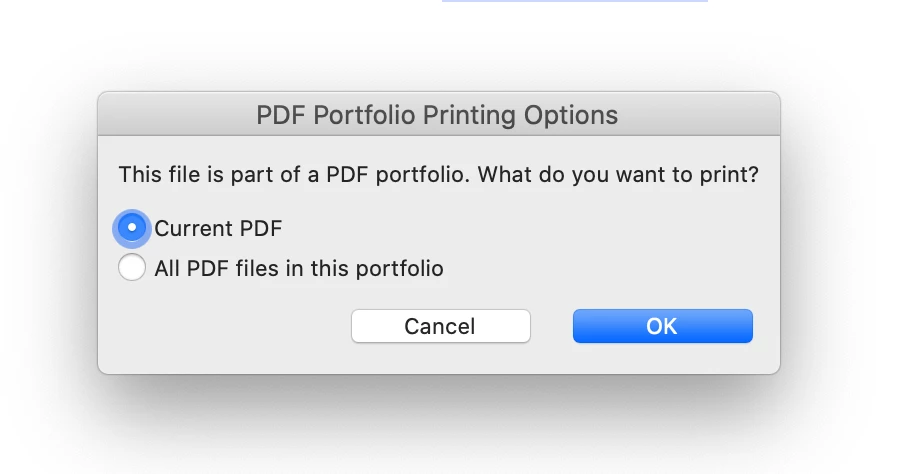
Task: Click the 'Current PDF' label text
Action: (218, 228)
